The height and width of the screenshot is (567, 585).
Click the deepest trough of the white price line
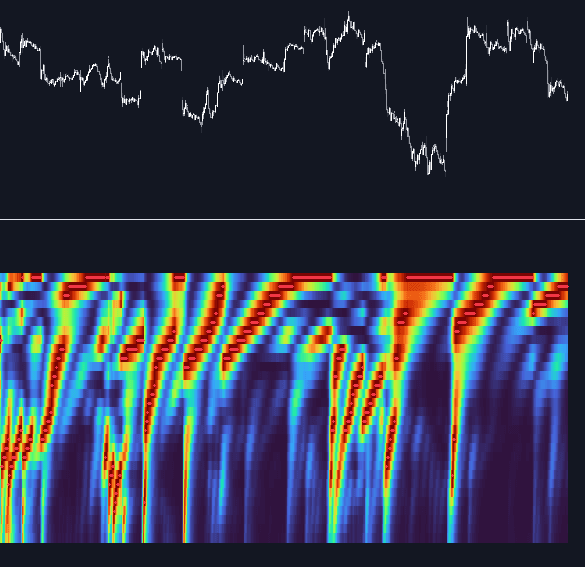point(445,174)
